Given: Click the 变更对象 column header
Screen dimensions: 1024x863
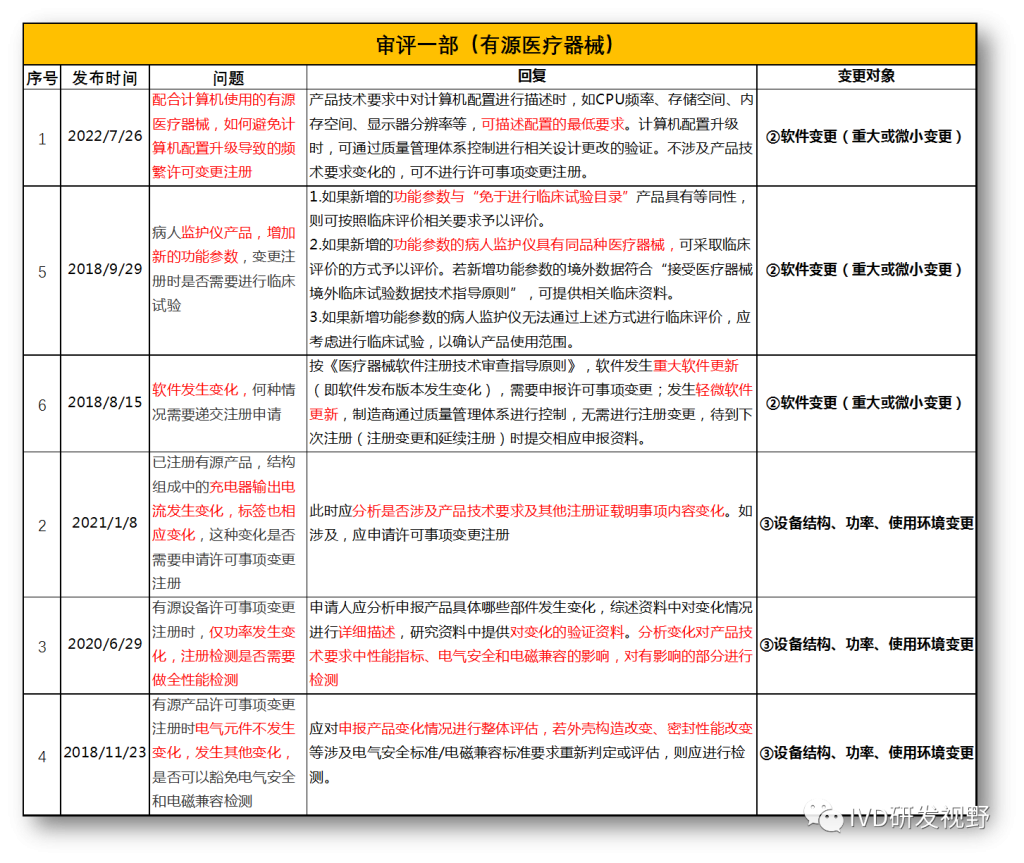Looking at the screenshot, I should [x=865, y=77].
